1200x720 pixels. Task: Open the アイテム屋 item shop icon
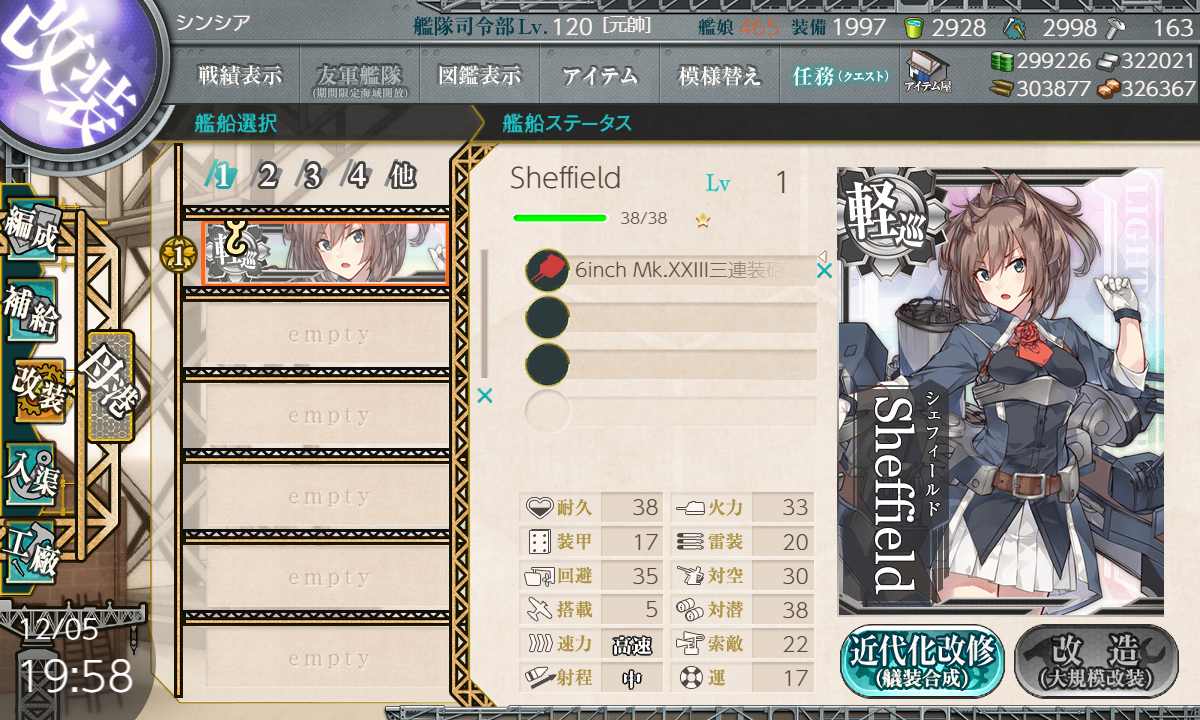pyautogui.click(x=927, y=72)
